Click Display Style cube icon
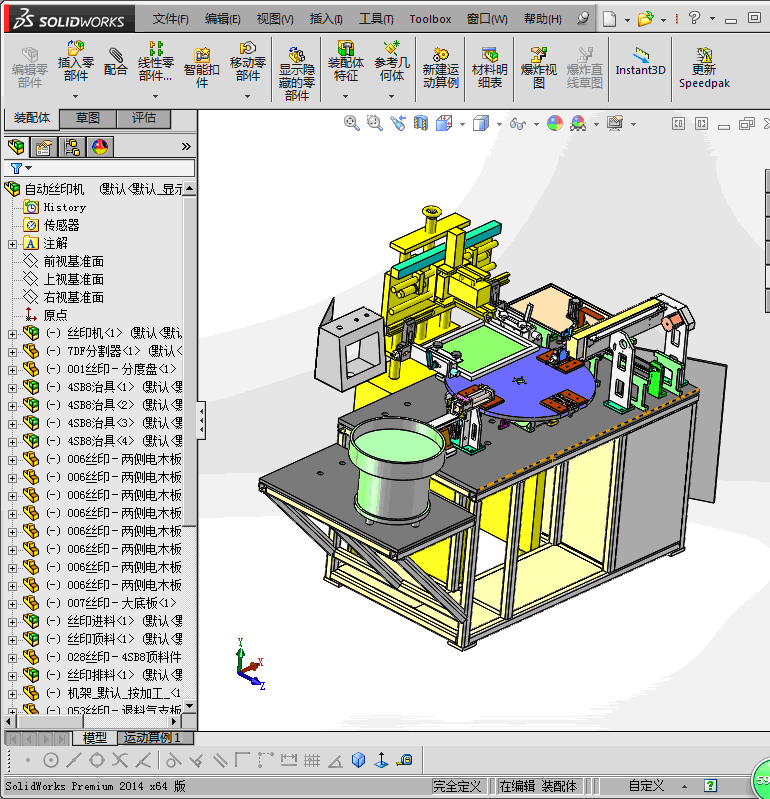770x799 pixels. [481, 123]
